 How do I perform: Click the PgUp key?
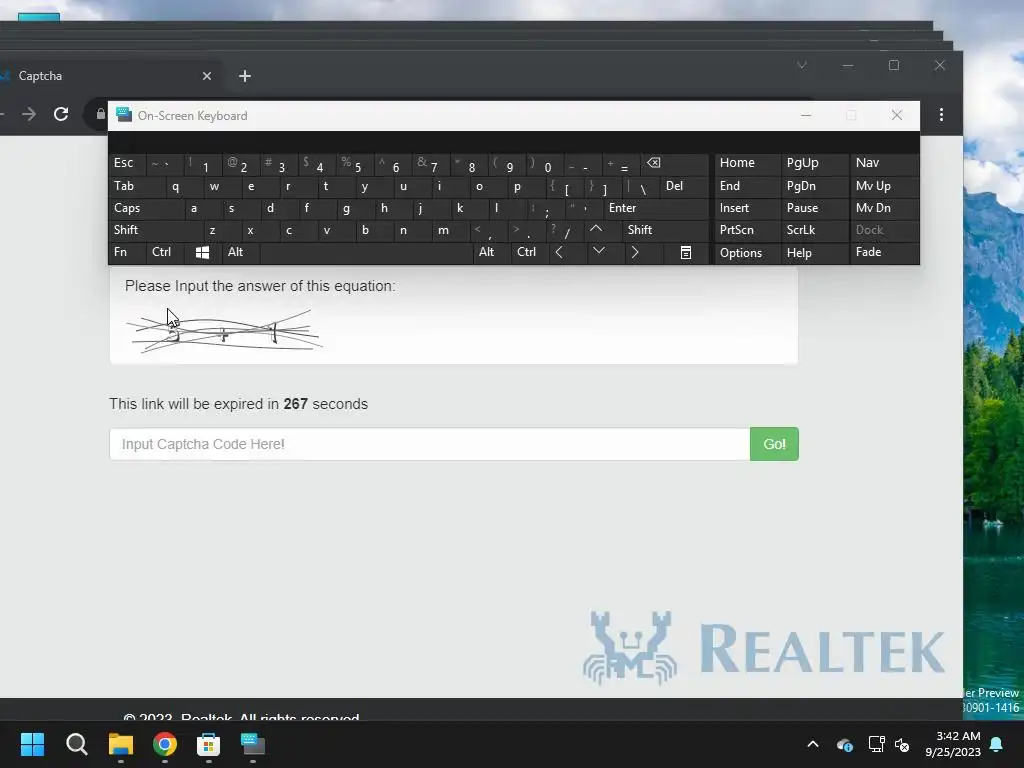pyautogui.click(x=814, y=163)
